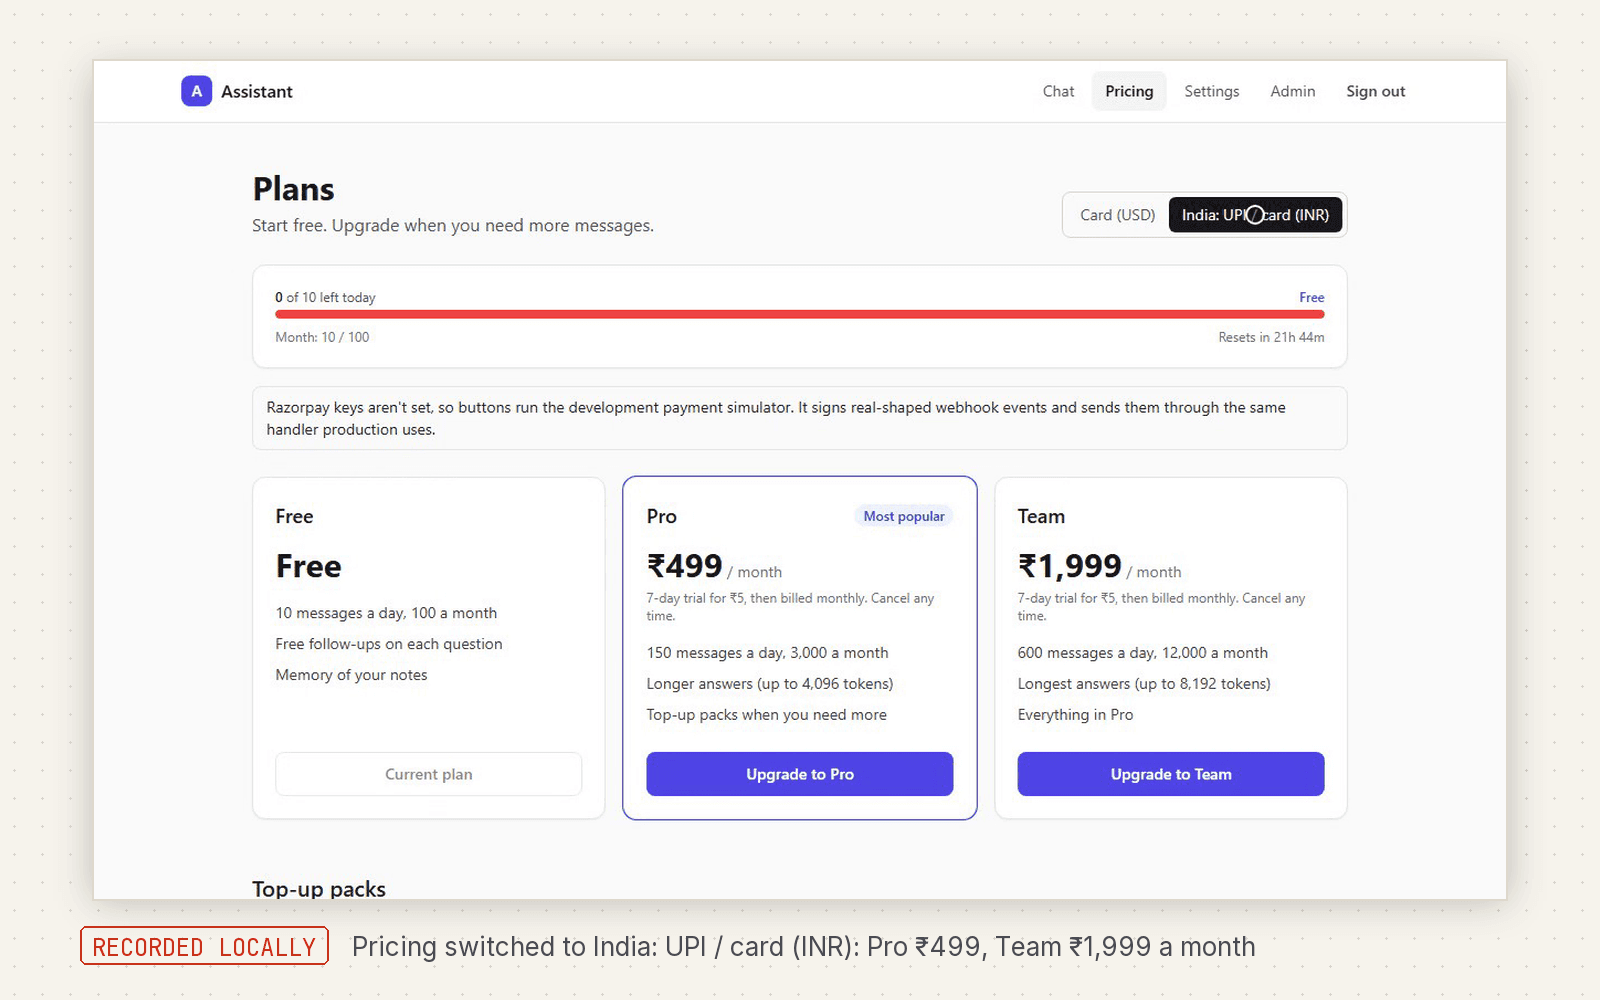Click "Start free. Upgrade when you need" subtitle
Image resolution: width=1600 pixels, height=1000 pixels.
point(453,226)
